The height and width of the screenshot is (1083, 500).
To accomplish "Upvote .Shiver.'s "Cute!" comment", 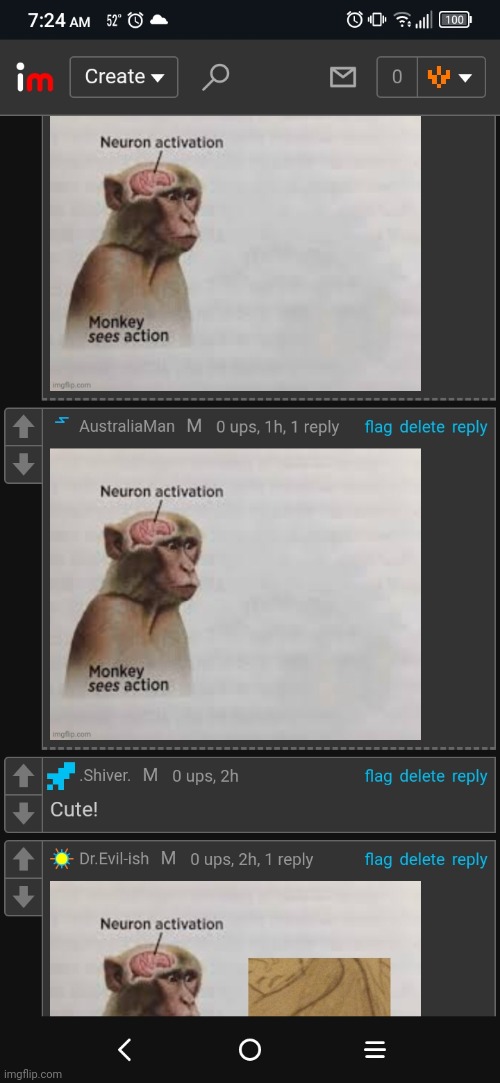I will tap(23, 776).
